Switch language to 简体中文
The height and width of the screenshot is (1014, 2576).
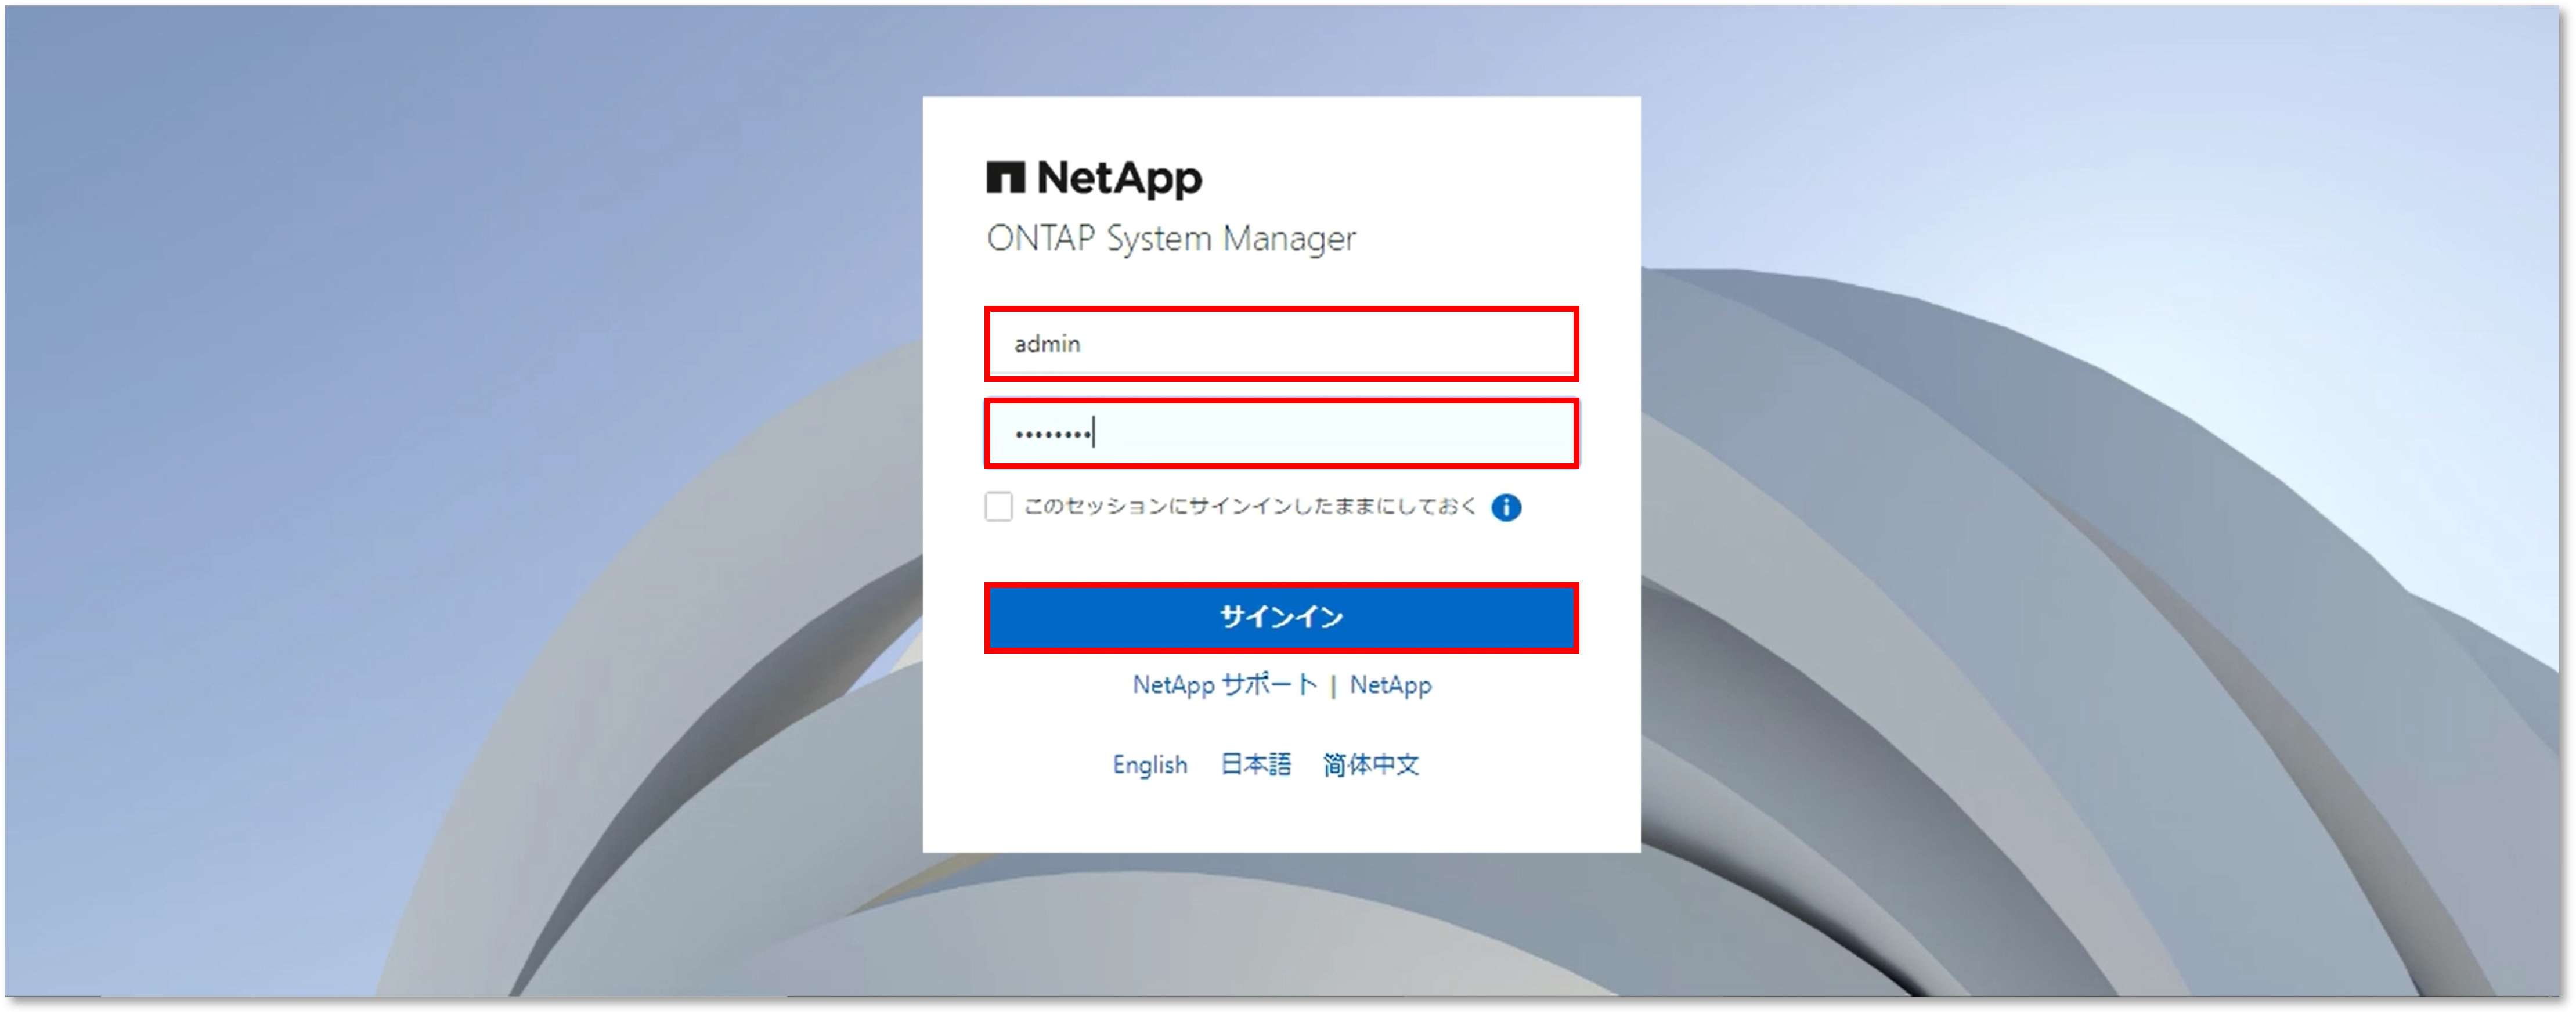click(1370, 765)
